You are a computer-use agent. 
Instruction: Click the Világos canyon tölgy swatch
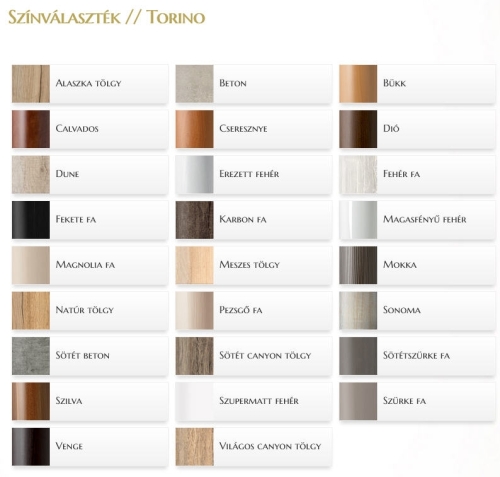(x=195, y=447)
